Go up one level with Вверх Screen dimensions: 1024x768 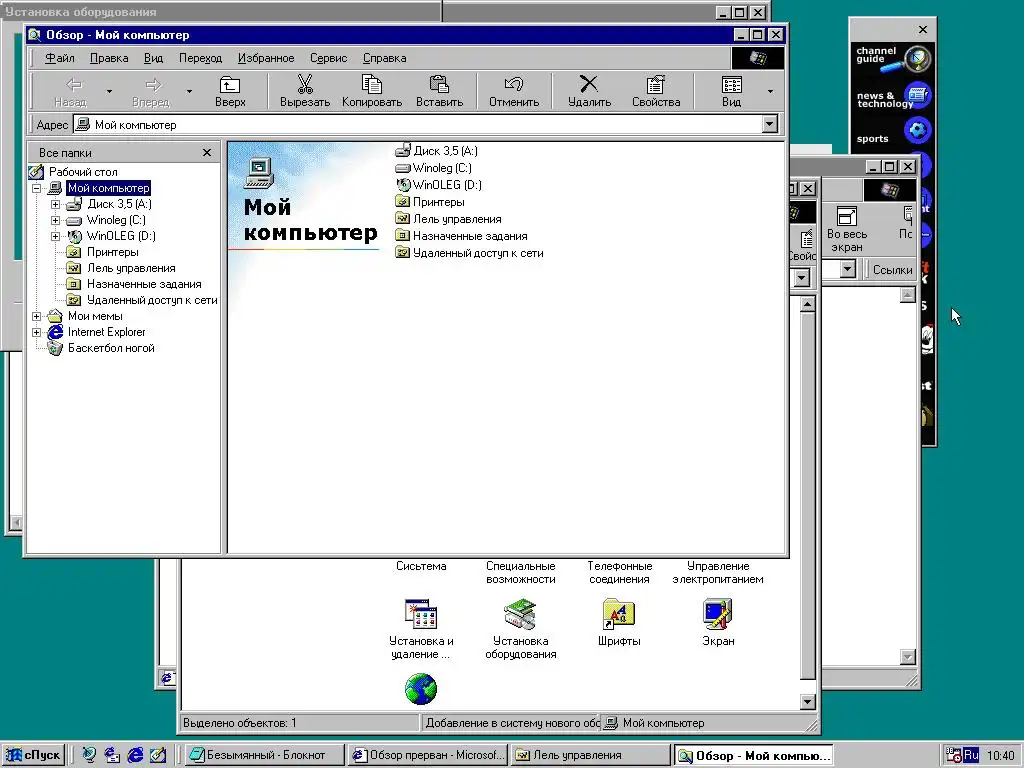[x=230, y=91]
